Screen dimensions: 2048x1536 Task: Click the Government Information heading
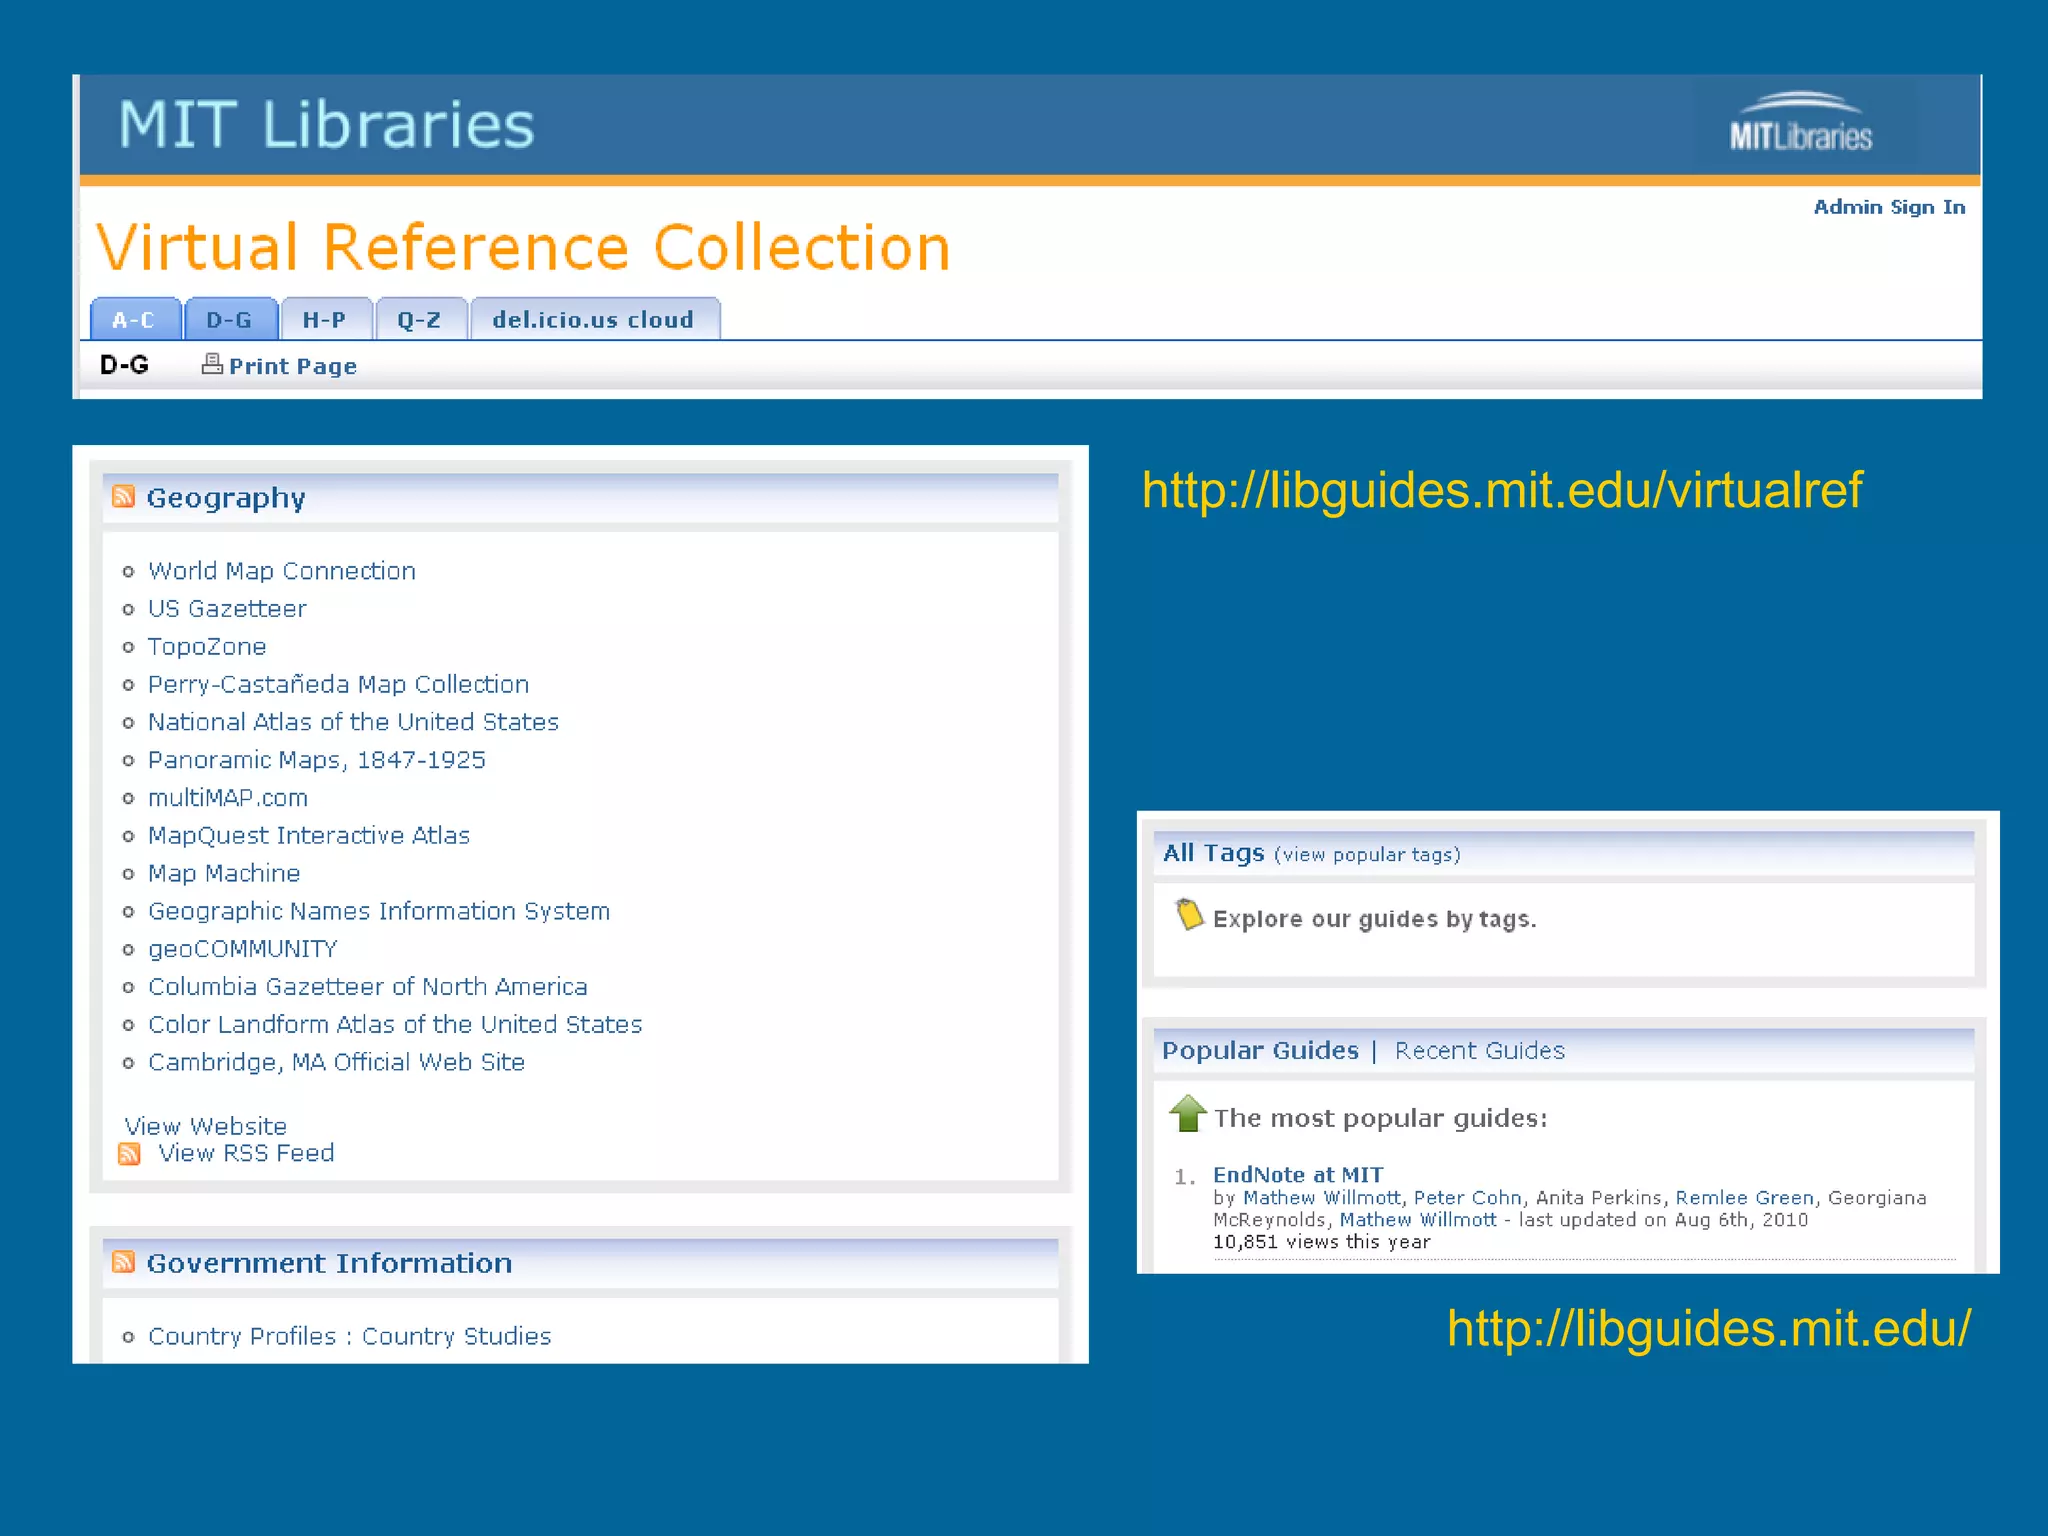[x=329, y=1263]
